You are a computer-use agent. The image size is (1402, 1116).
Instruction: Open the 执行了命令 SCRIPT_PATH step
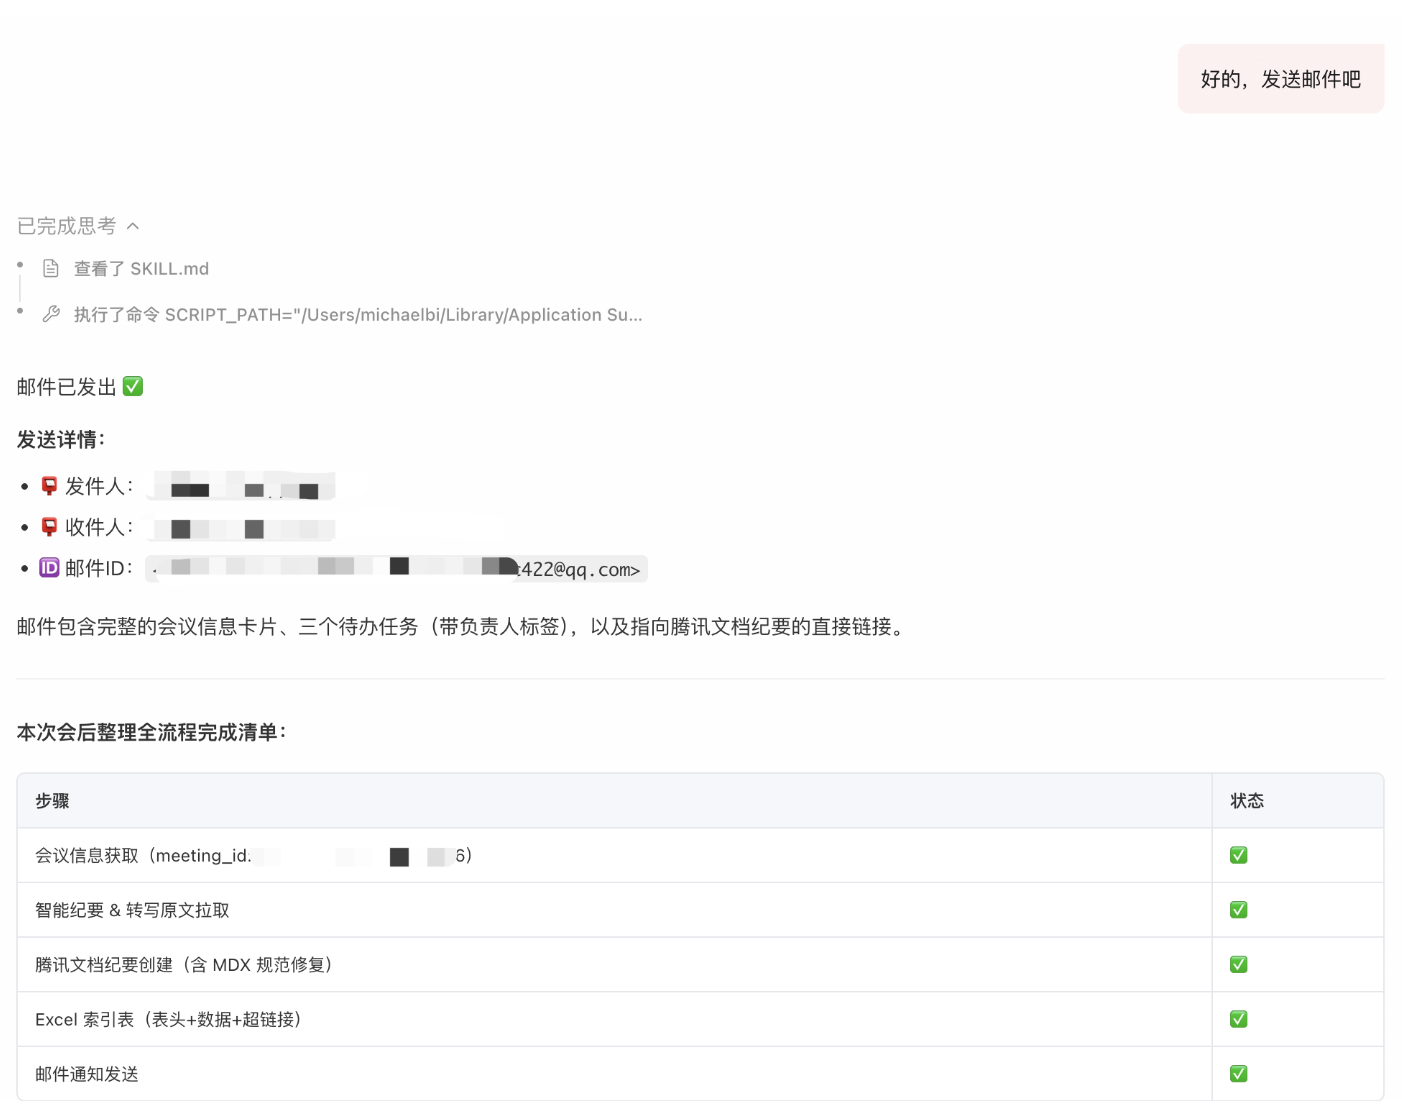[x=358, y=315]
